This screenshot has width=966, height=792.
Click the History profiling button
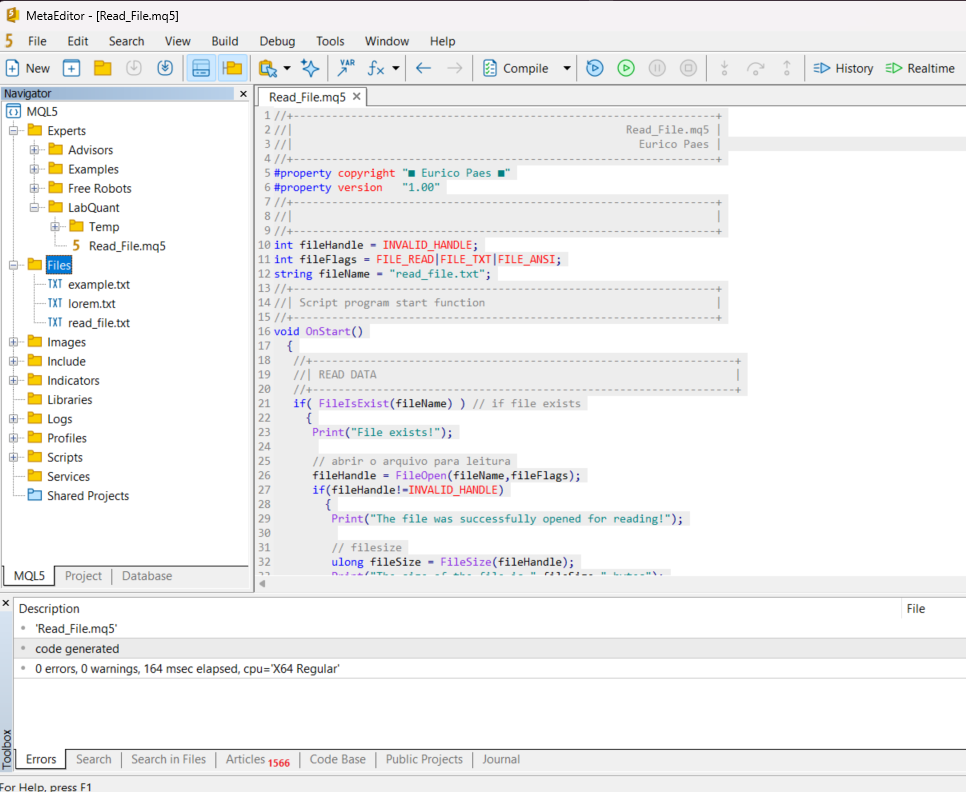click(843, 68)
